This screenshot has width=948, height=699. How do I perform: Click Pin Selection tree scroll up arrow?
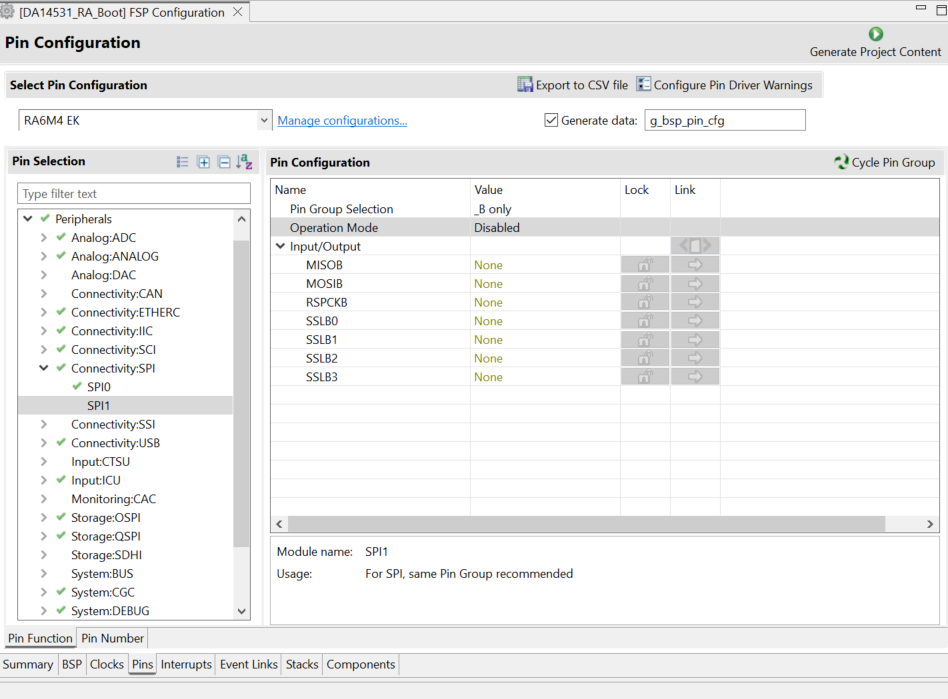241,219
